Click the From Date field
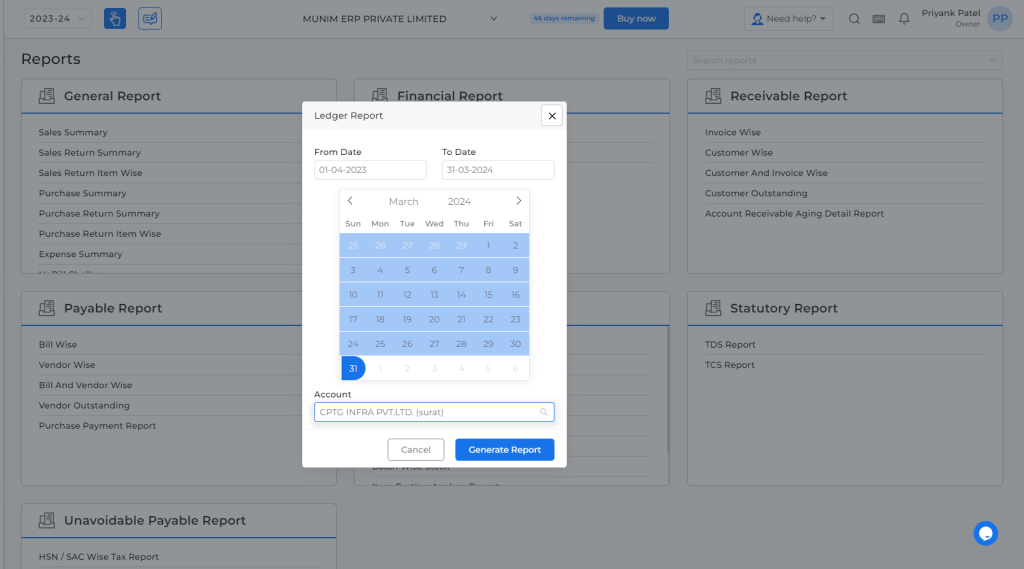 coord(370,170)
